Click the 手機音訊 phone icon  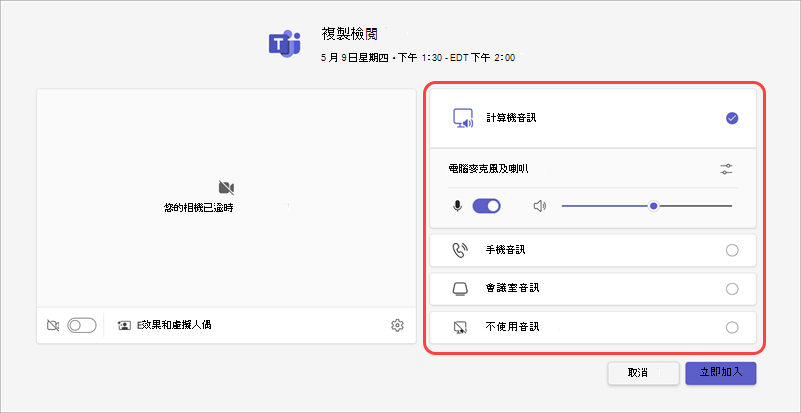(460, 250)
